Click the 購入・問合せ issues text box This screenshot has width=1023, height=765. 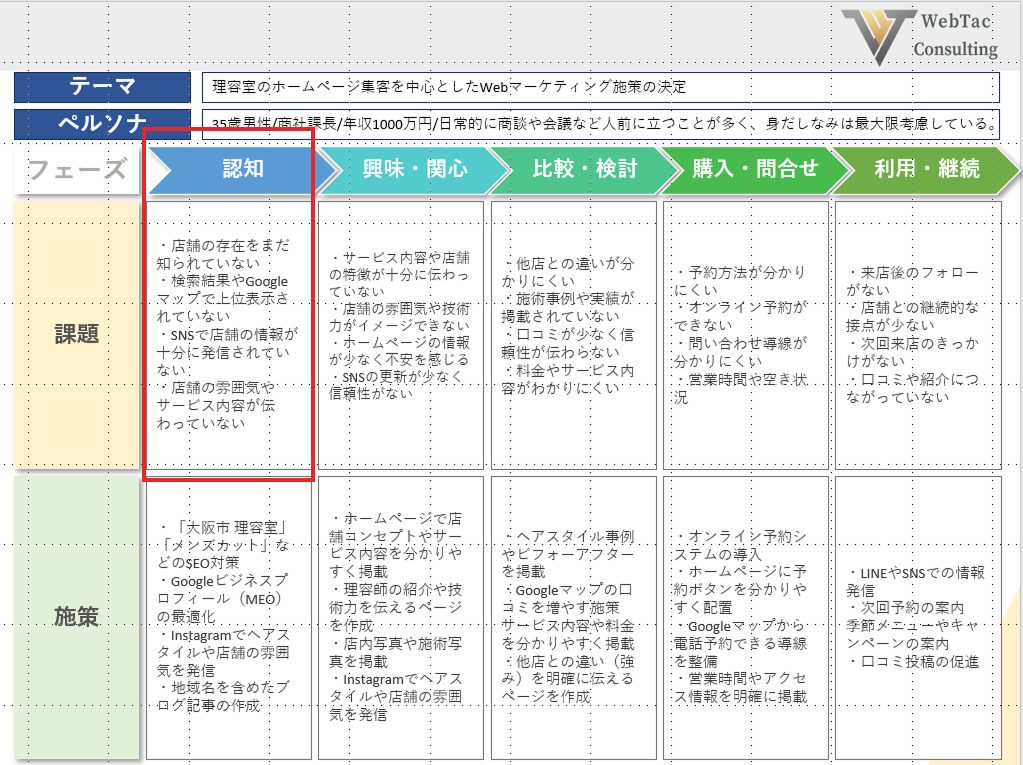[745, 334]
